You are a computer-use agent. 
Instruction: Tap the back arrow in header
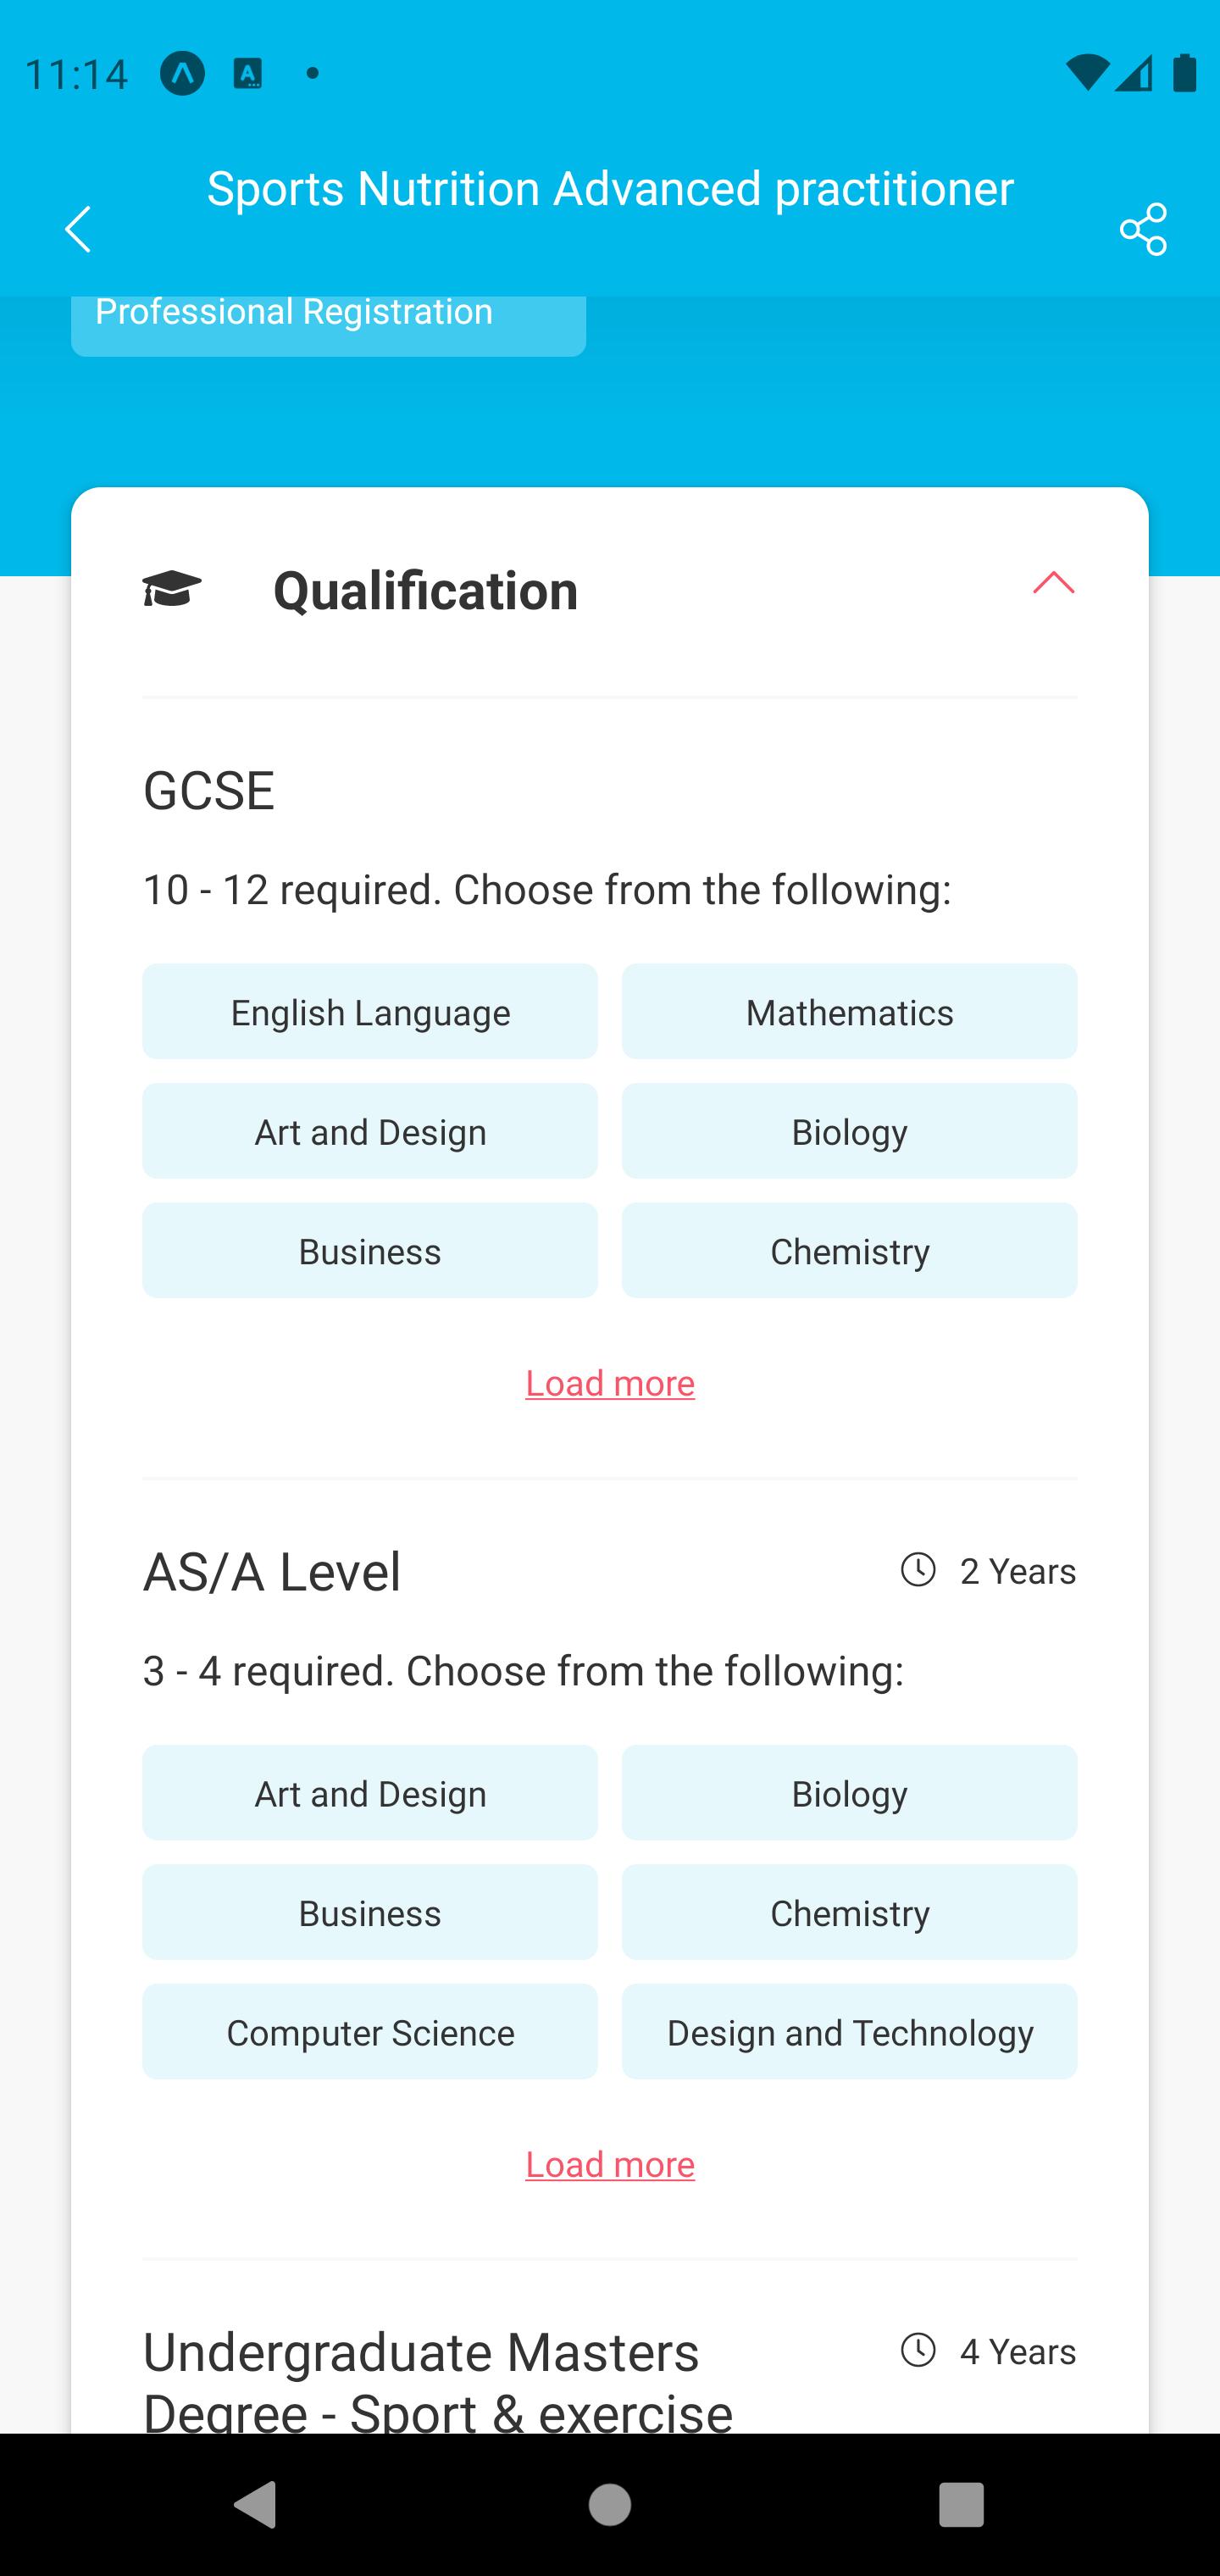pyautogui.click(x=78, y=229)
